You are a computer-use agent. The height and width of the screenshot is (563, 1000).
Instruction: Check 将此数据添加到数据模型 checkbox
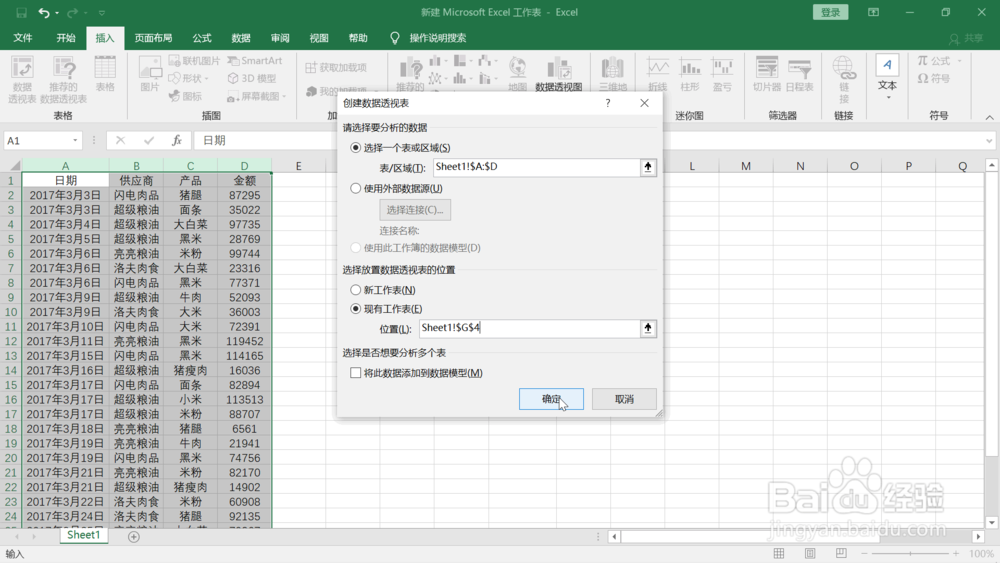click(x=355, y=373)
